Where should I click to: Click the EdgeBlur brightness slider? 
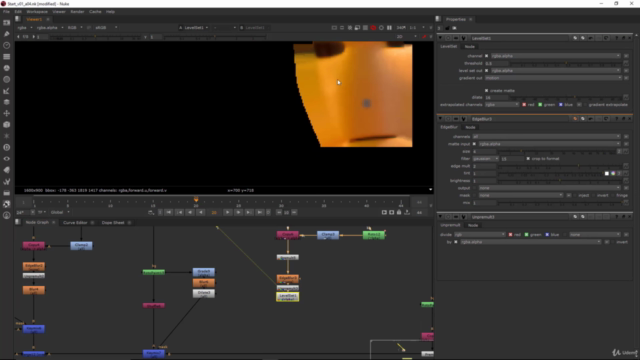pos(560,181)
